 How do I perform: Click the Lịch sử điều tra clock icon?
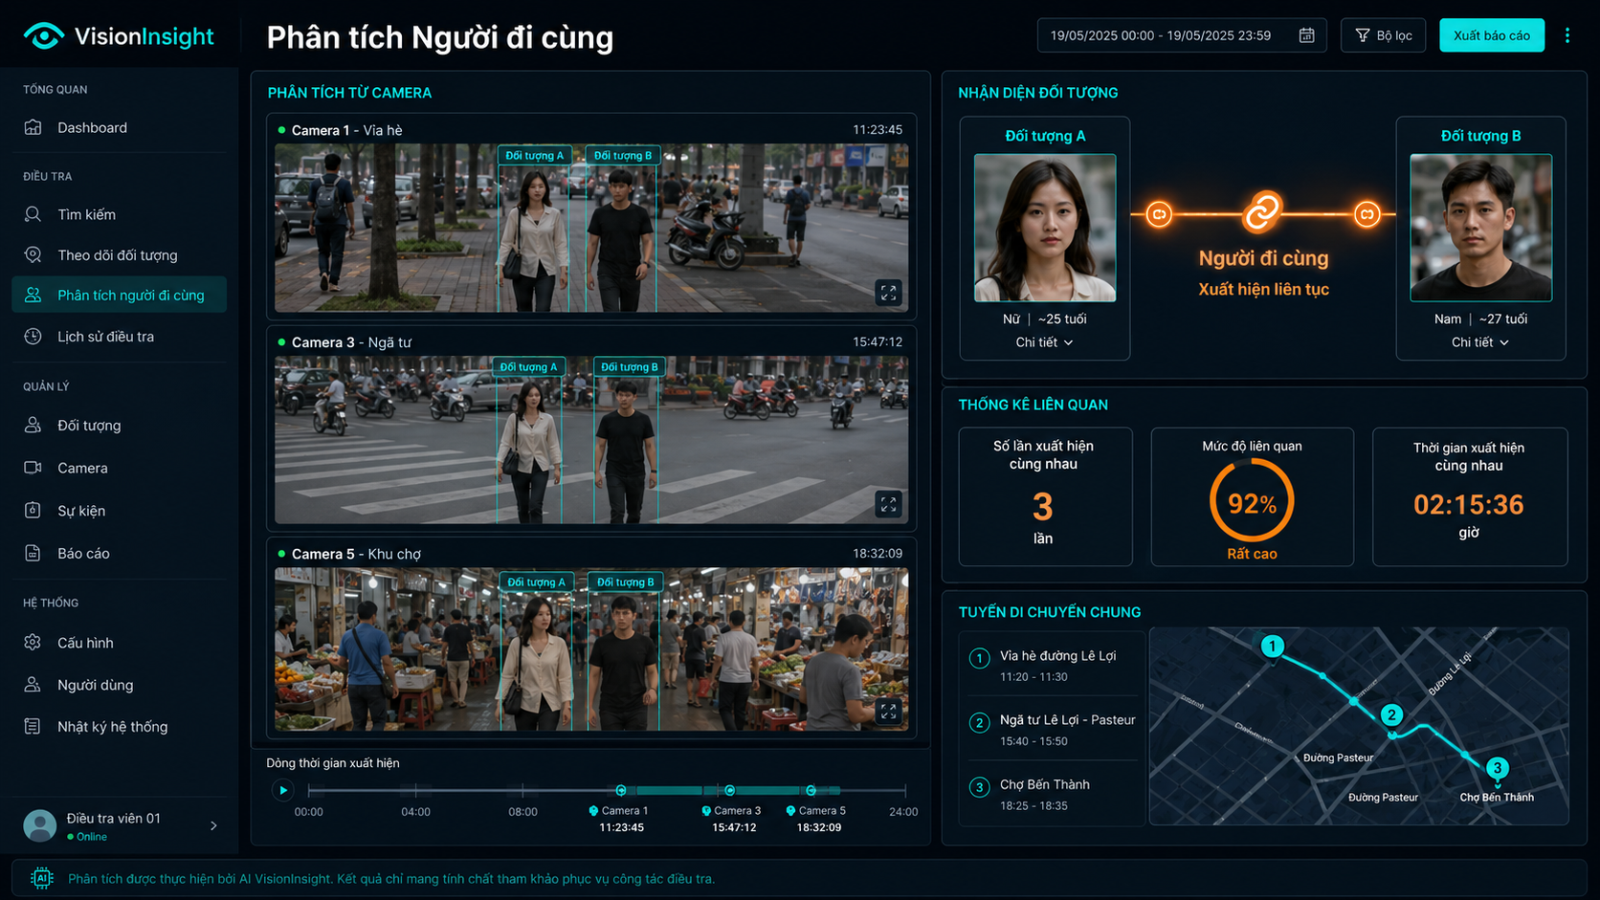(33, 336)
